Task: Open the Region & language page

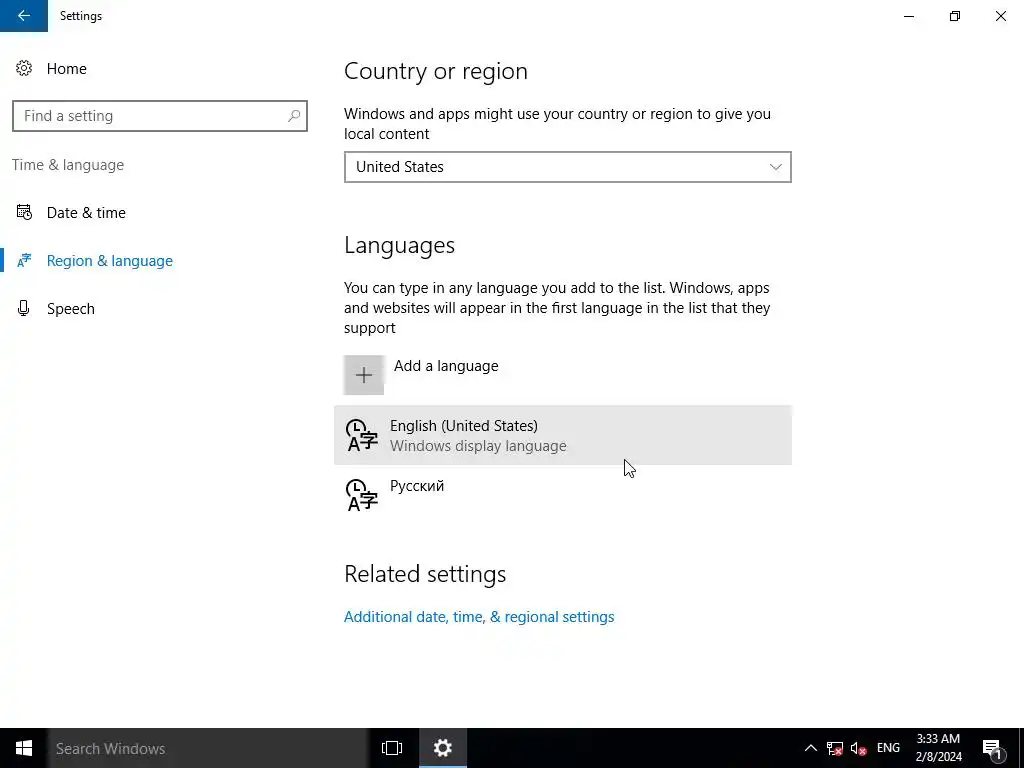Action: pyautogui.click(x=110, y=261)
